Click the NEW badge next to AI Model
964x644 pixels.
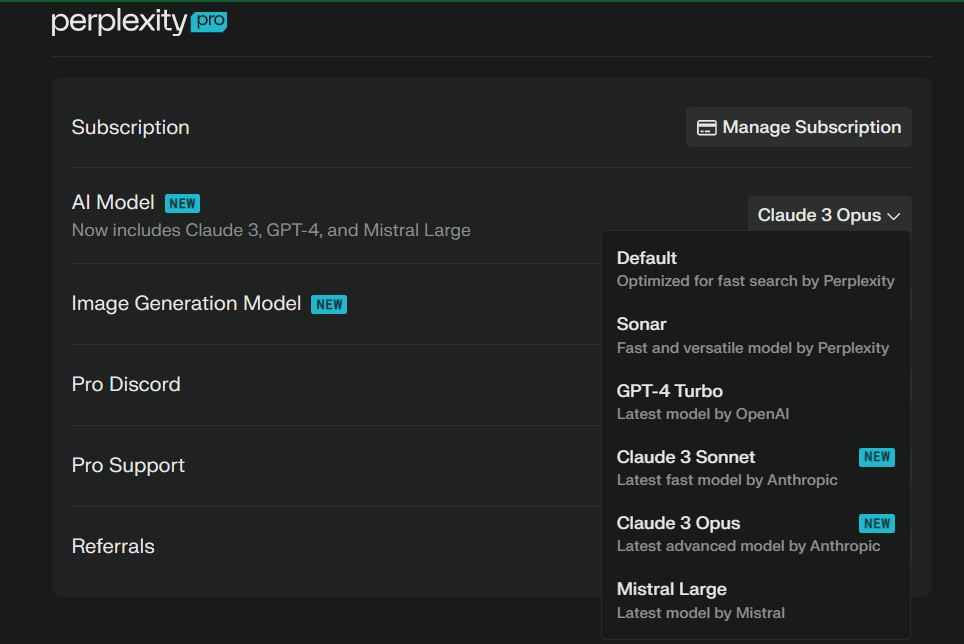pos(182,203)
